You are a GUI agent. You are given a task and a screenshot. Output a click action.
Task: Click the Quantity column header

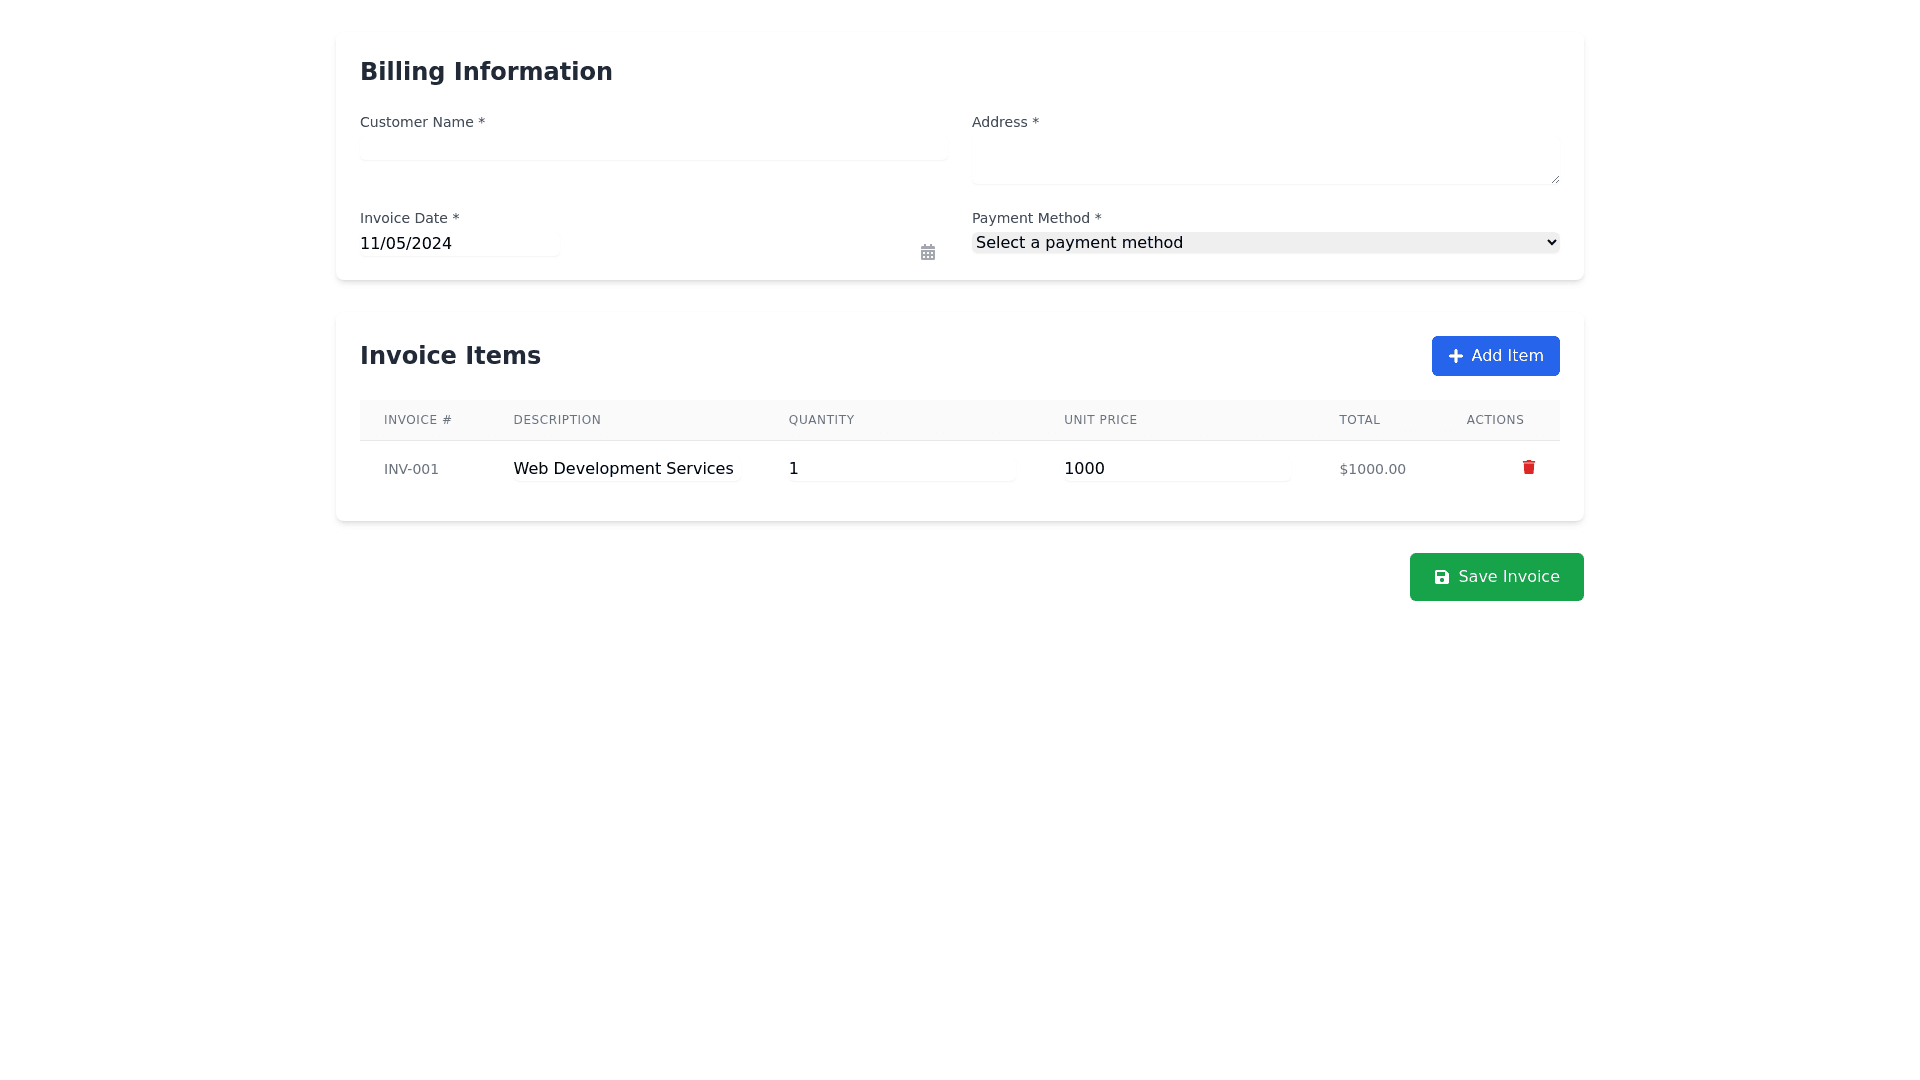pos(821,420)
